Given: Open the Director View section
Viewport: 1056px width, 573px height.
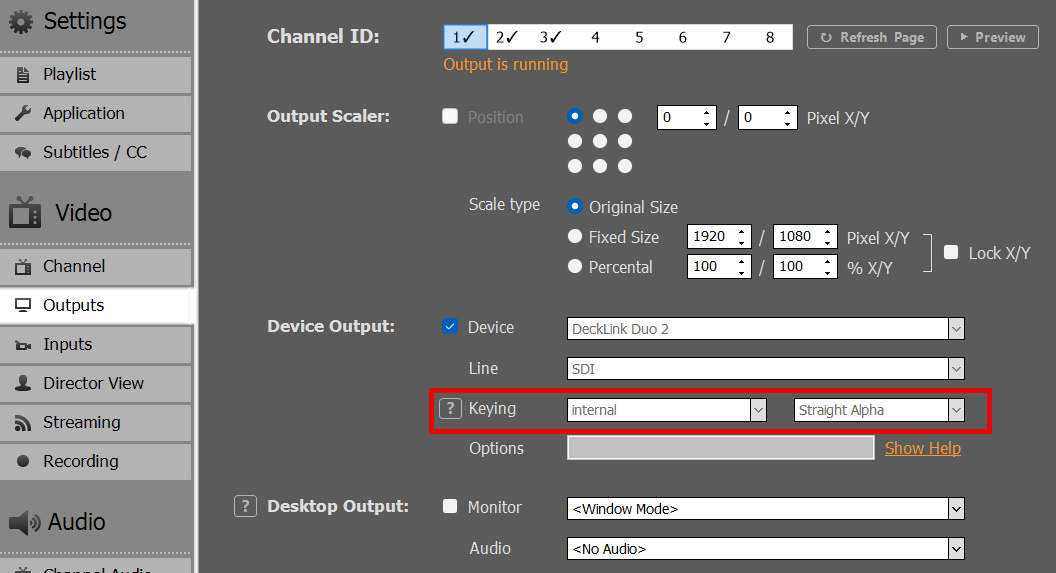Looking at the screenshot, I should click(96, 383).
